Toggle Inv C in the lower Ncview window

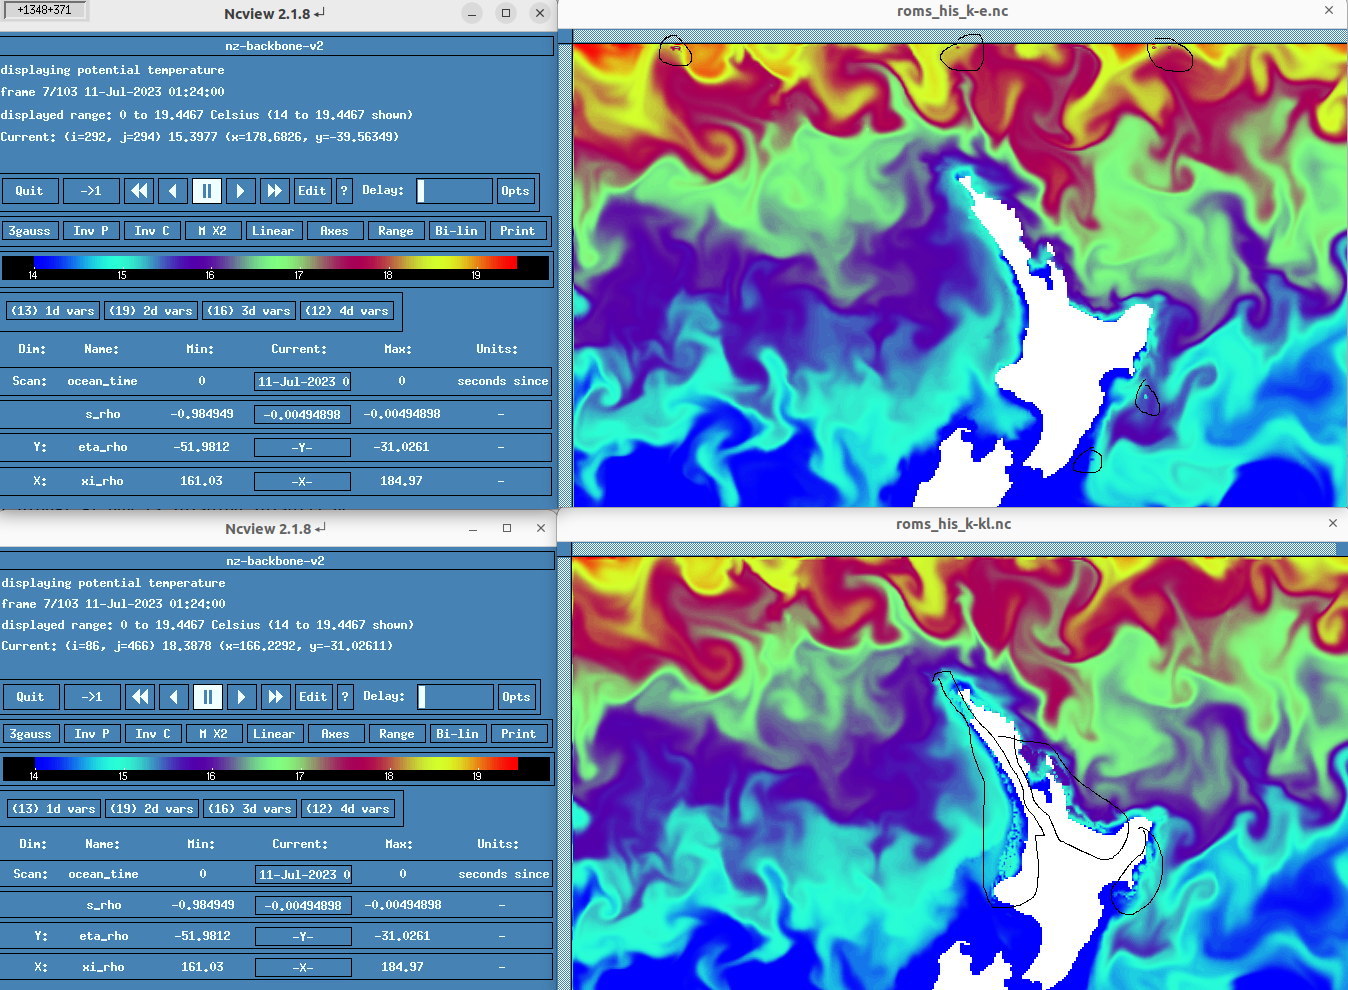point(153,734)
